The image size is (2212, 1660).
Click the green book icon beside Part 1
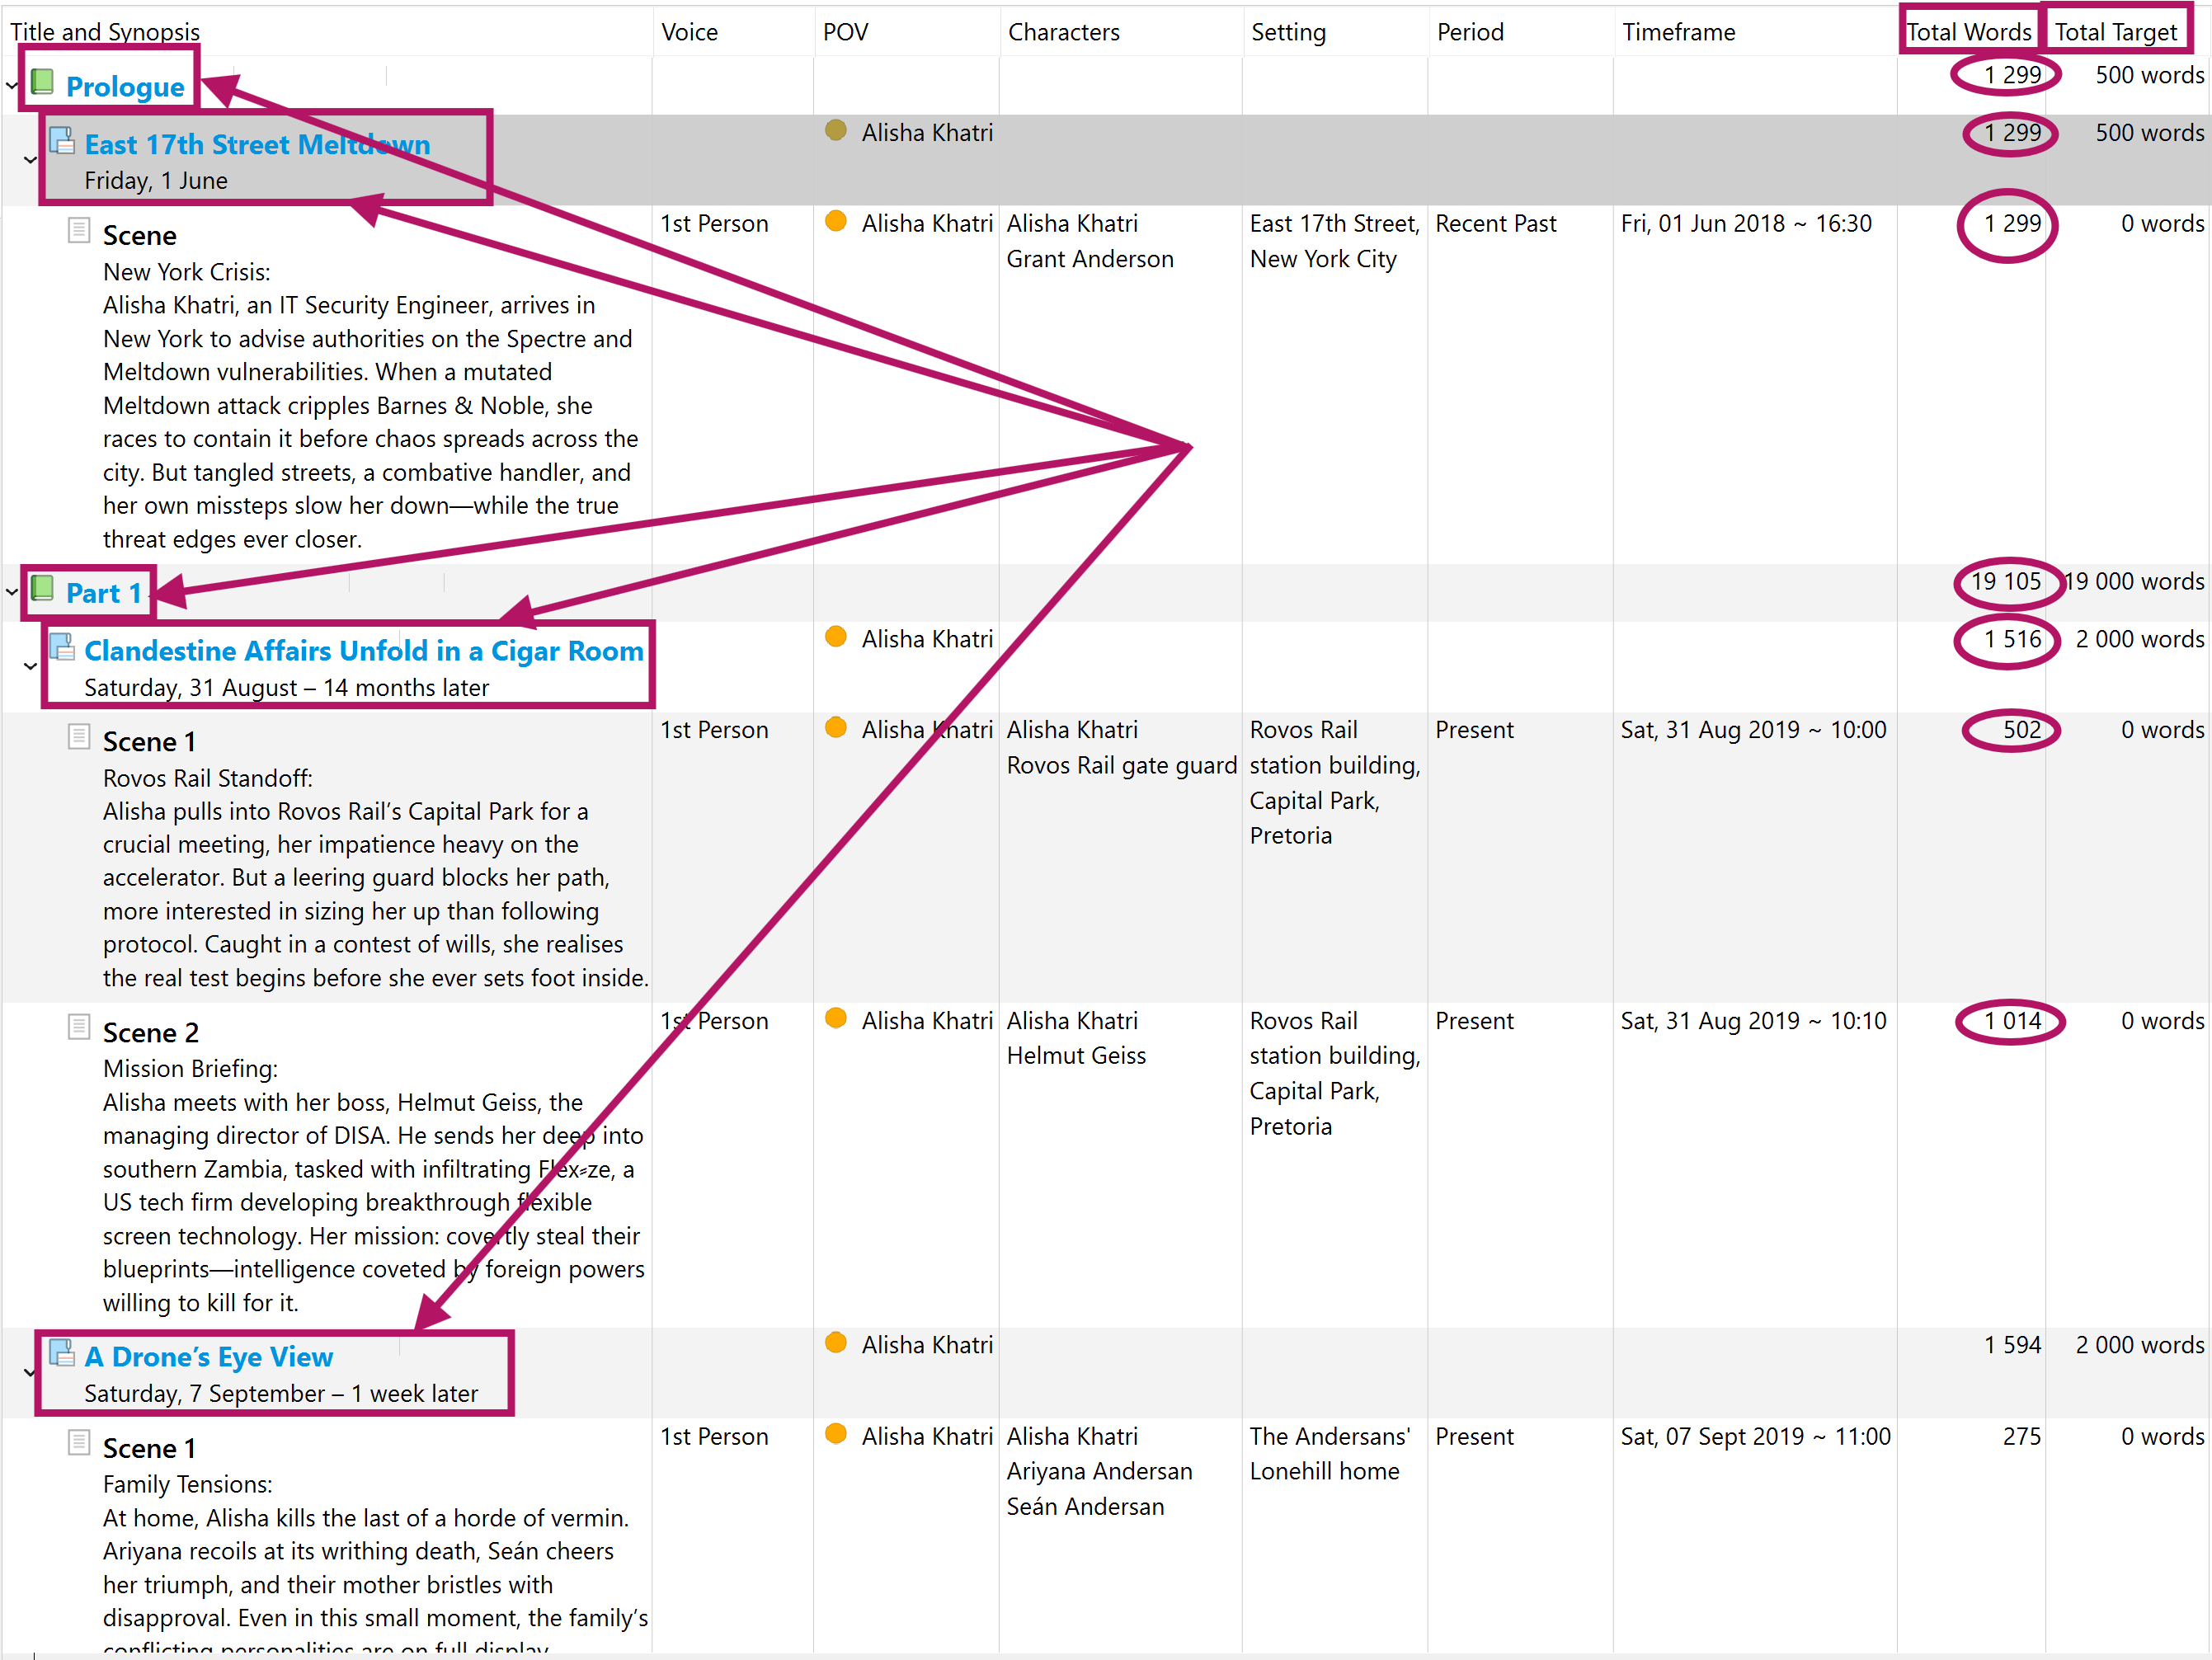pos(42,589)
